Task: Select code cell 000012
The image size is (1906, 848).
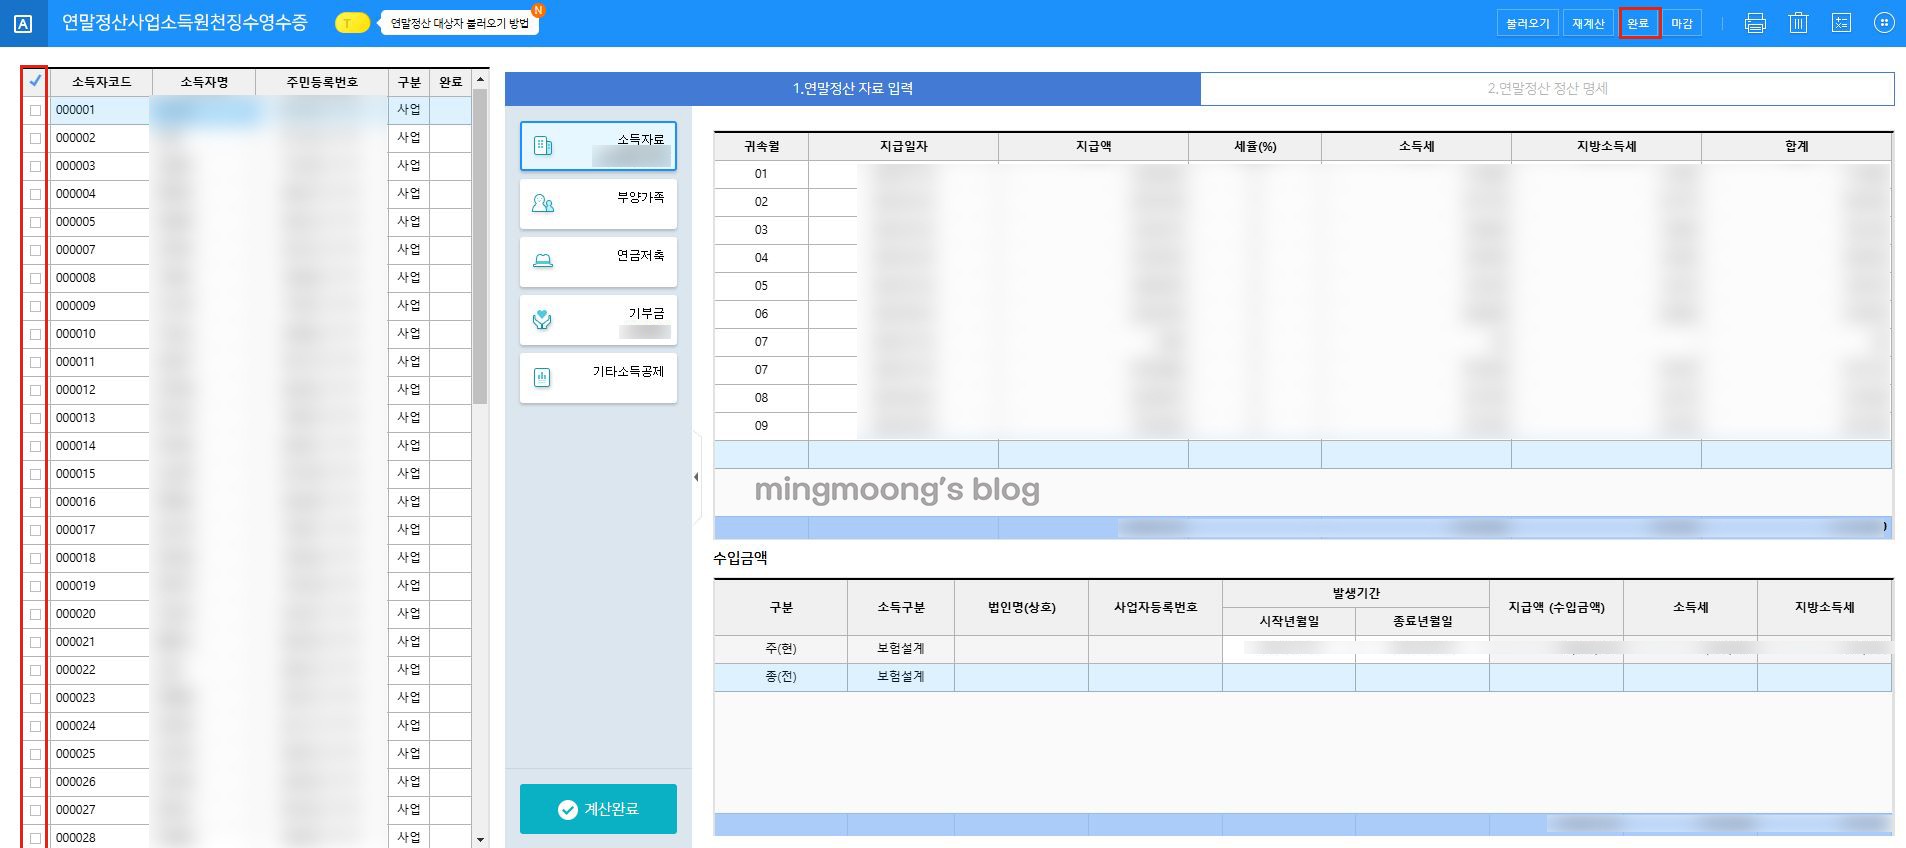Action: point(100,390)
